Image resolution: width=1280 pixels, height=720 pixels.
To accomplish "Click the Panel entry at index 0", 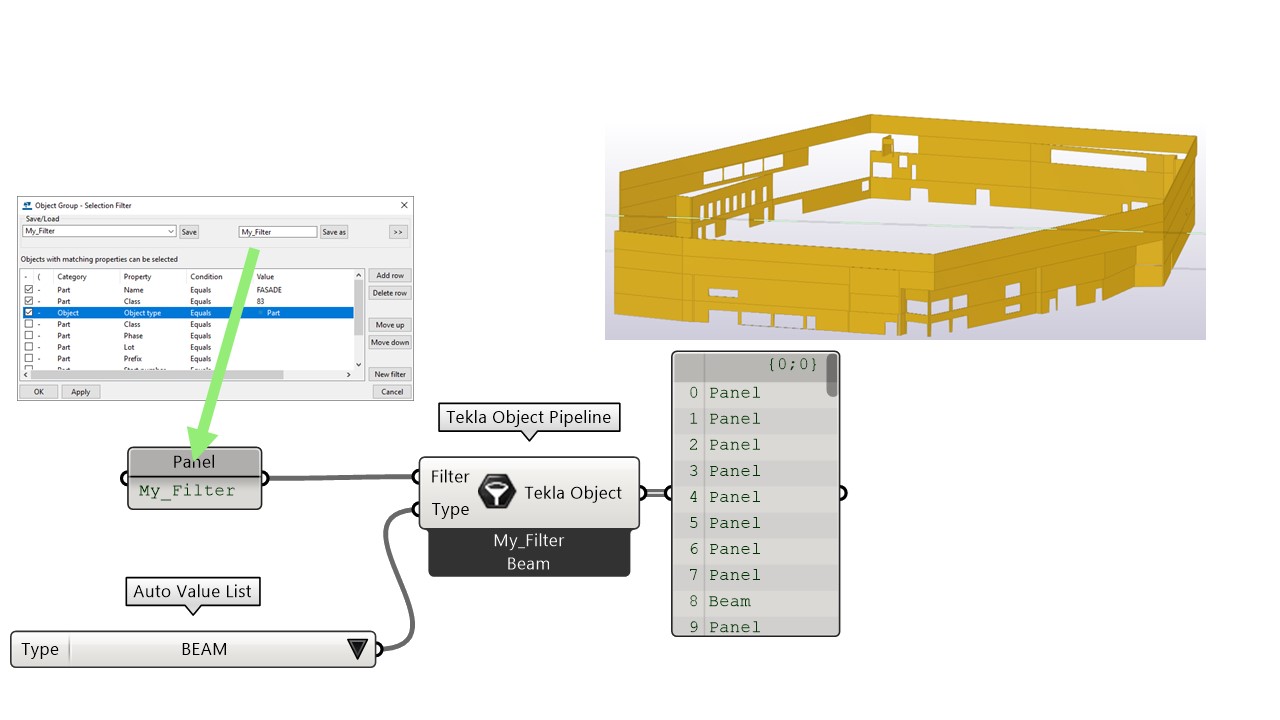I will coord(735,393).
